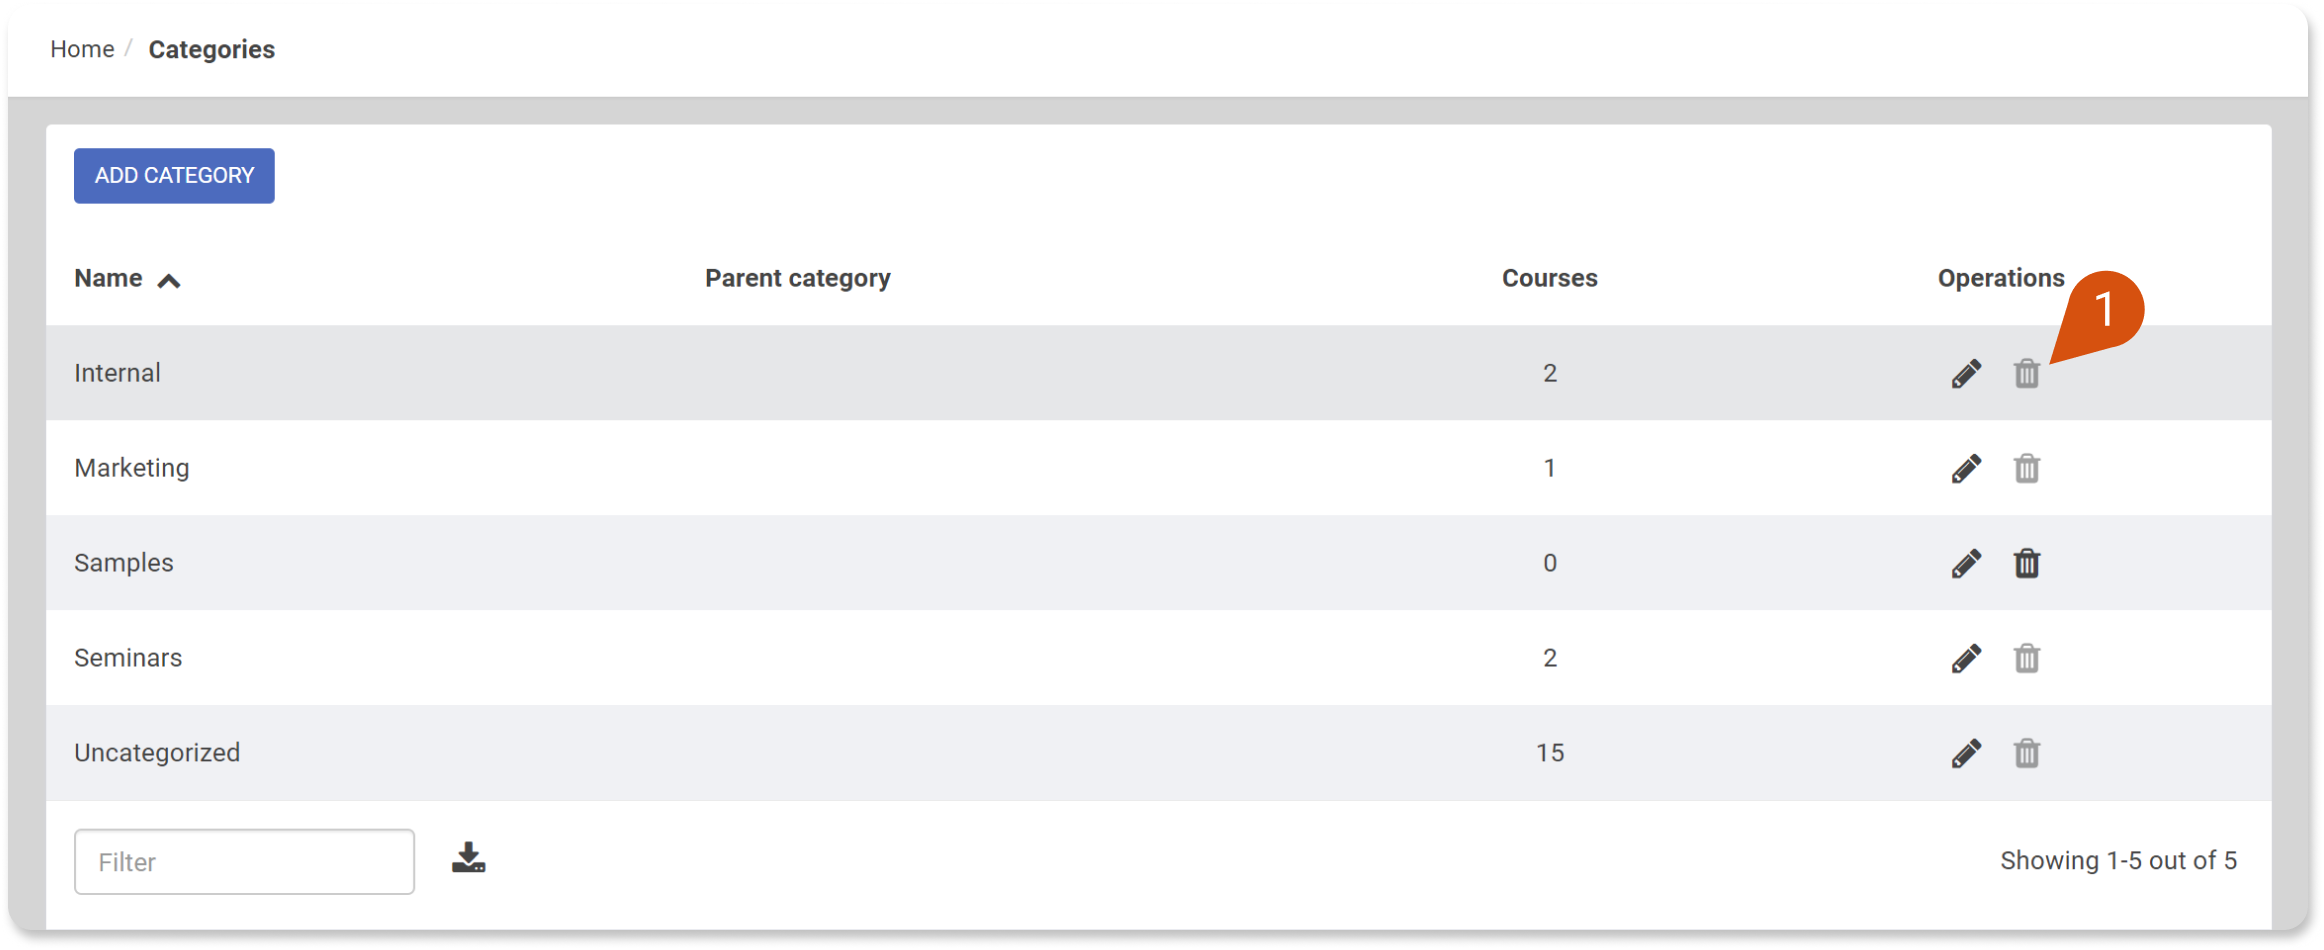Click the Categories breadcrumb item
Image resolution: width=2324 pixels, height=950 pixels.
coord(211,49)
